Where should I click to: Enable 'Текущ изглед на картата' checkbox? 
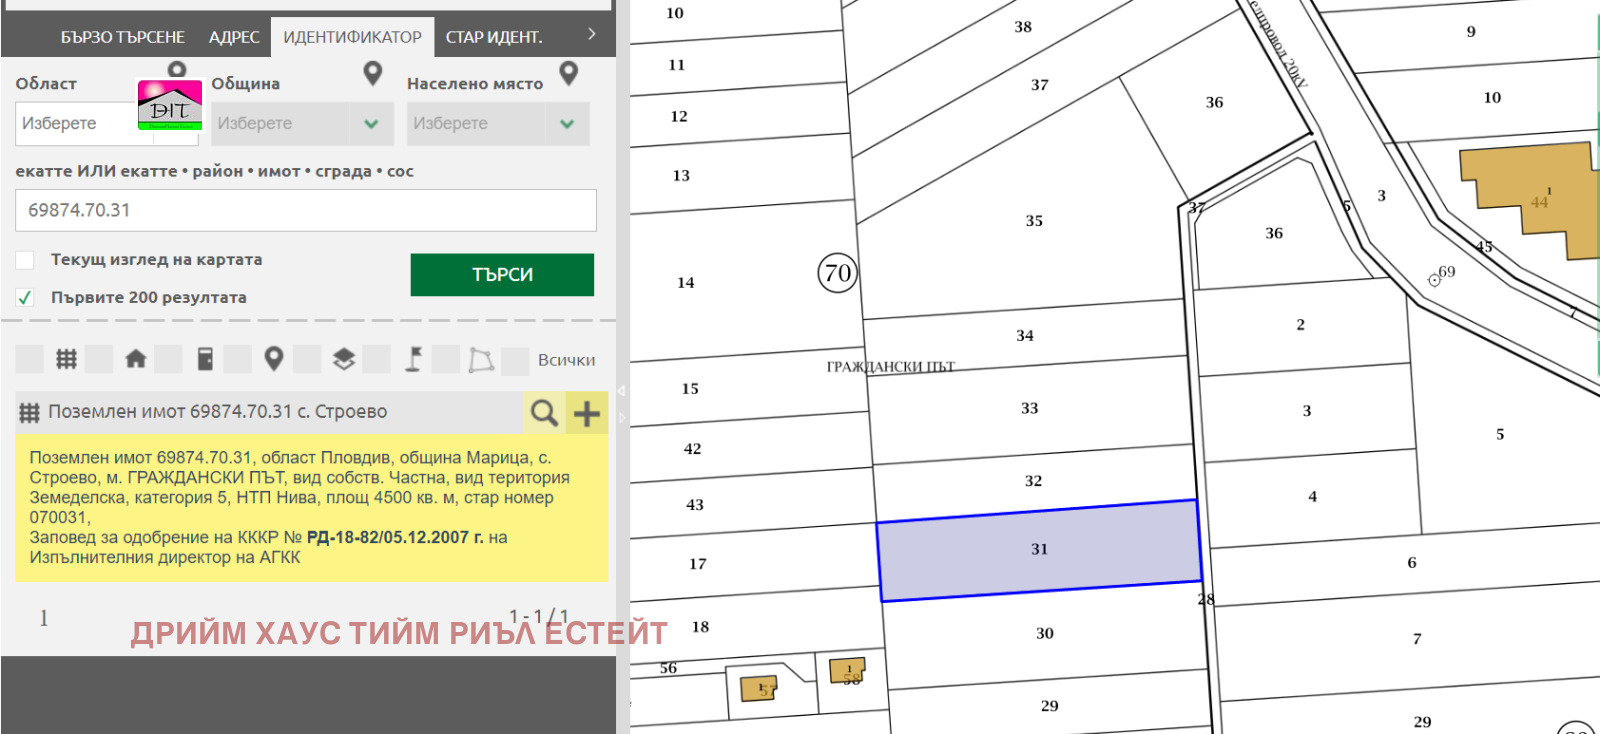pos(25,260)
